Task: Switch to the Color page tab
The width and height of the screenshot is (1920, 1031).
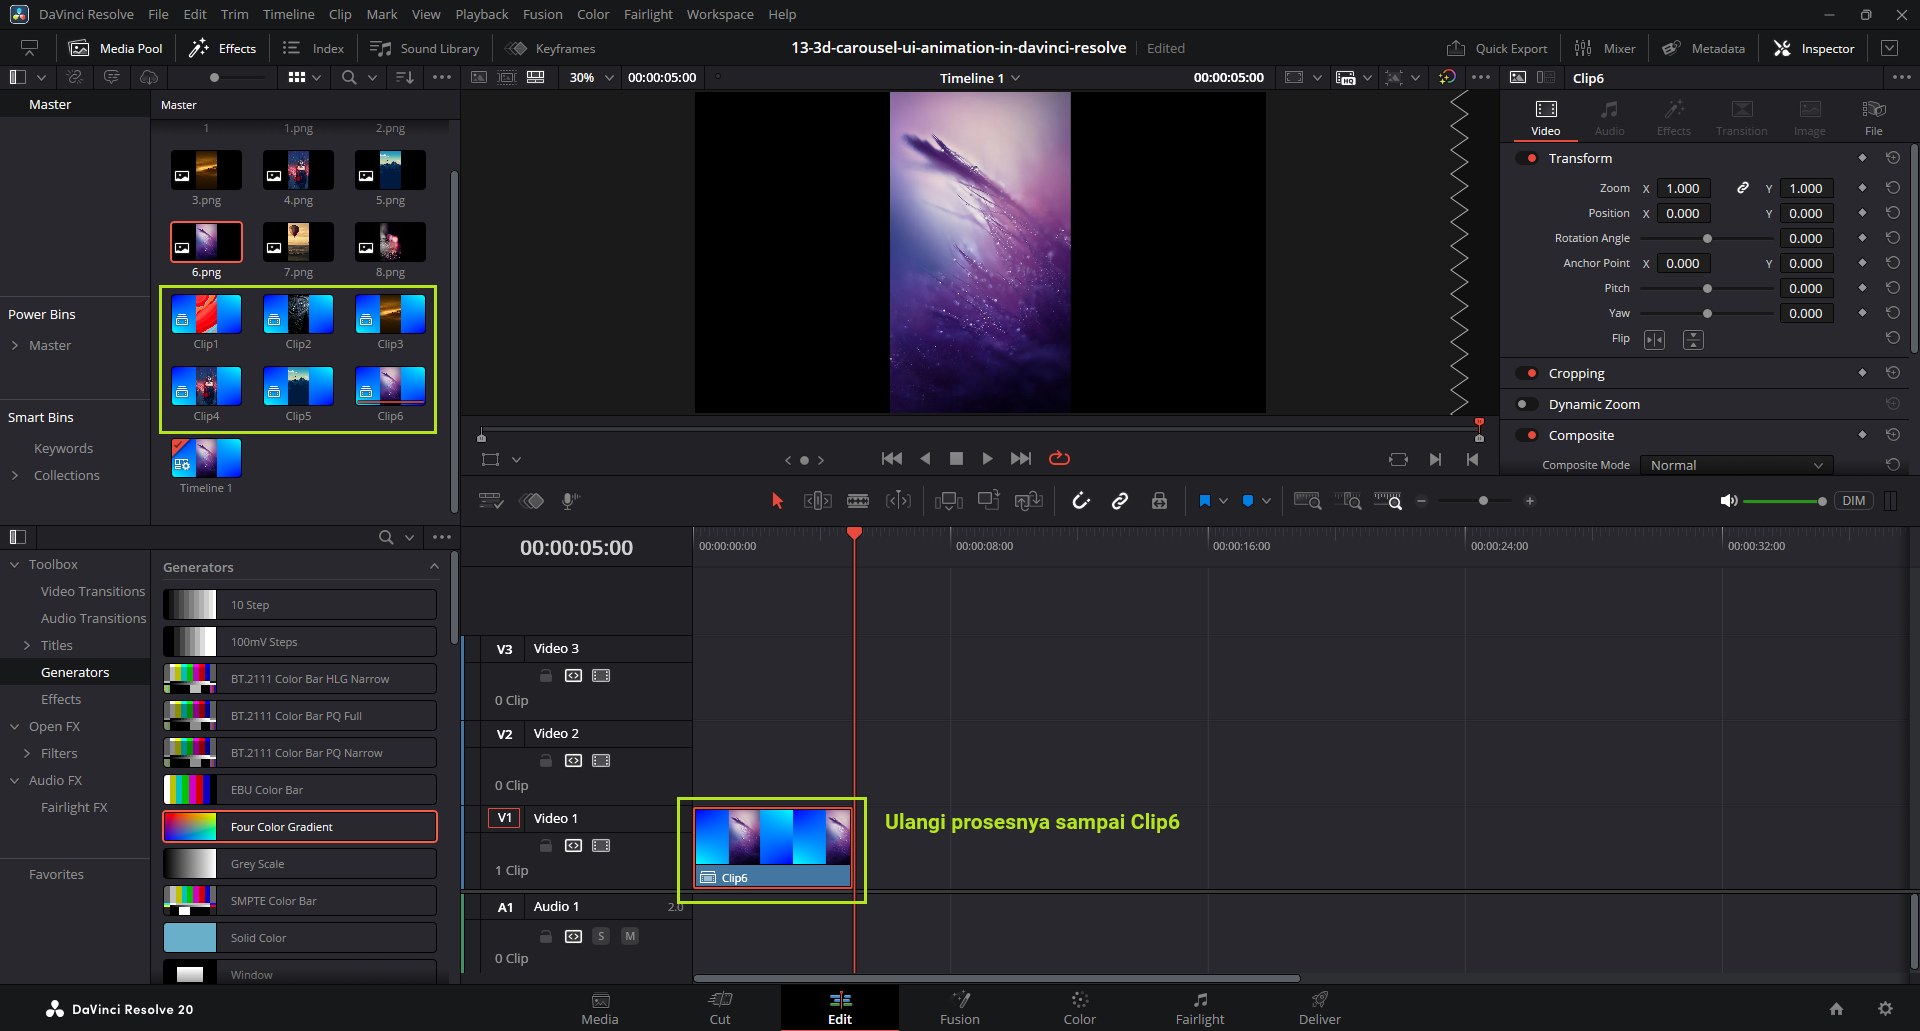Action: (x=1079, y=1008)
